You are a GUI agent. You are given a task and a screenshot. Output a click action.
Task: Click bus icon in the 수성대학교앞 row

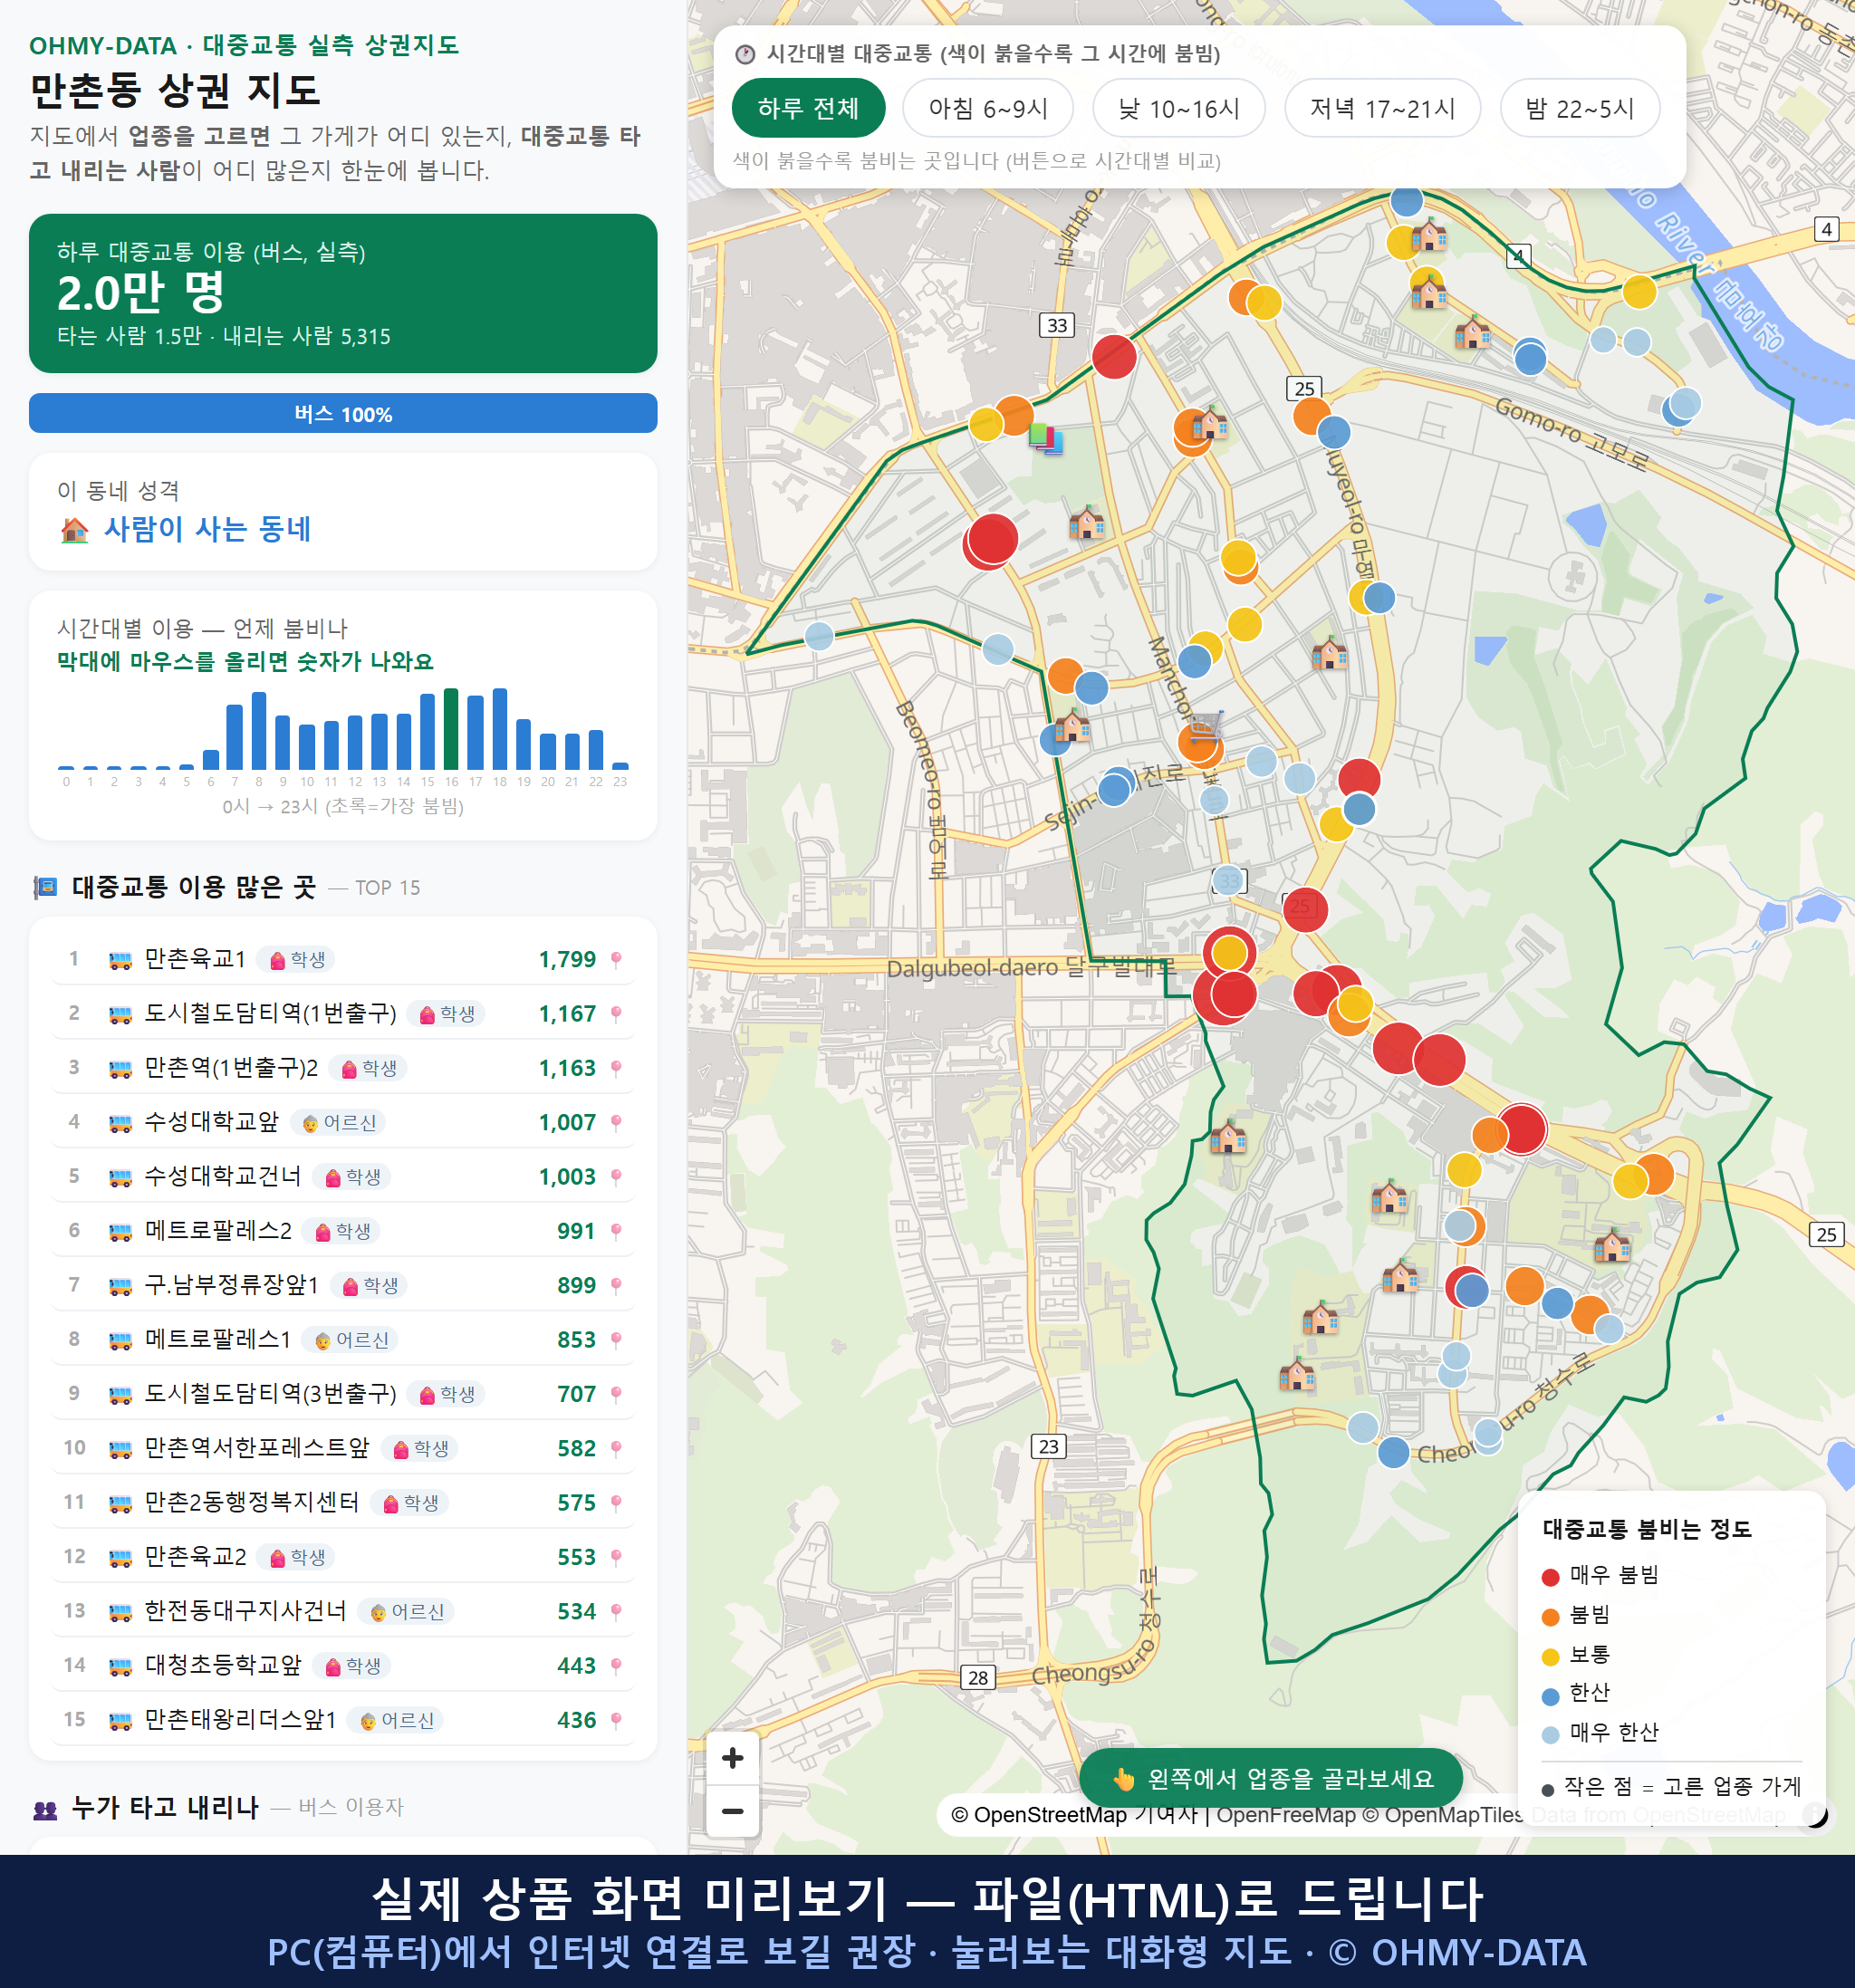120,1123
